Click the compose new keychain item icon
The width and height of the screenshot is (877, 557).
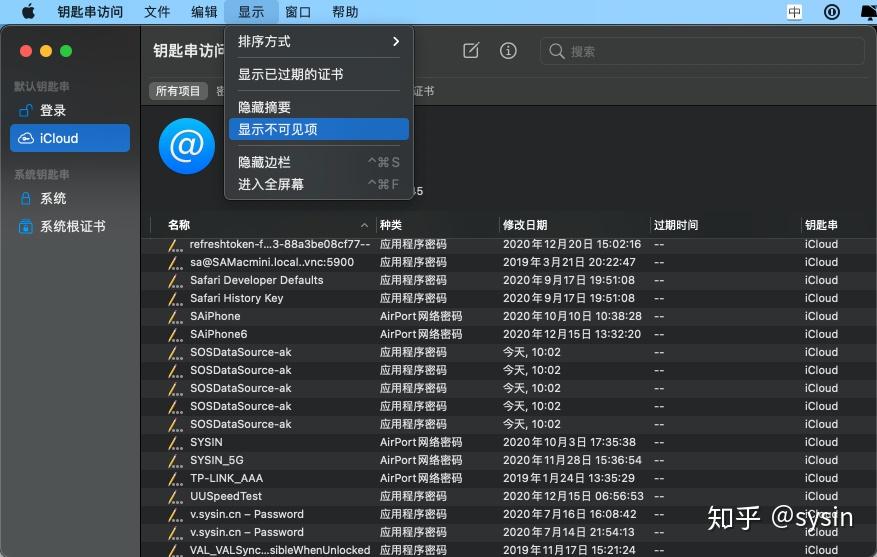471,51
